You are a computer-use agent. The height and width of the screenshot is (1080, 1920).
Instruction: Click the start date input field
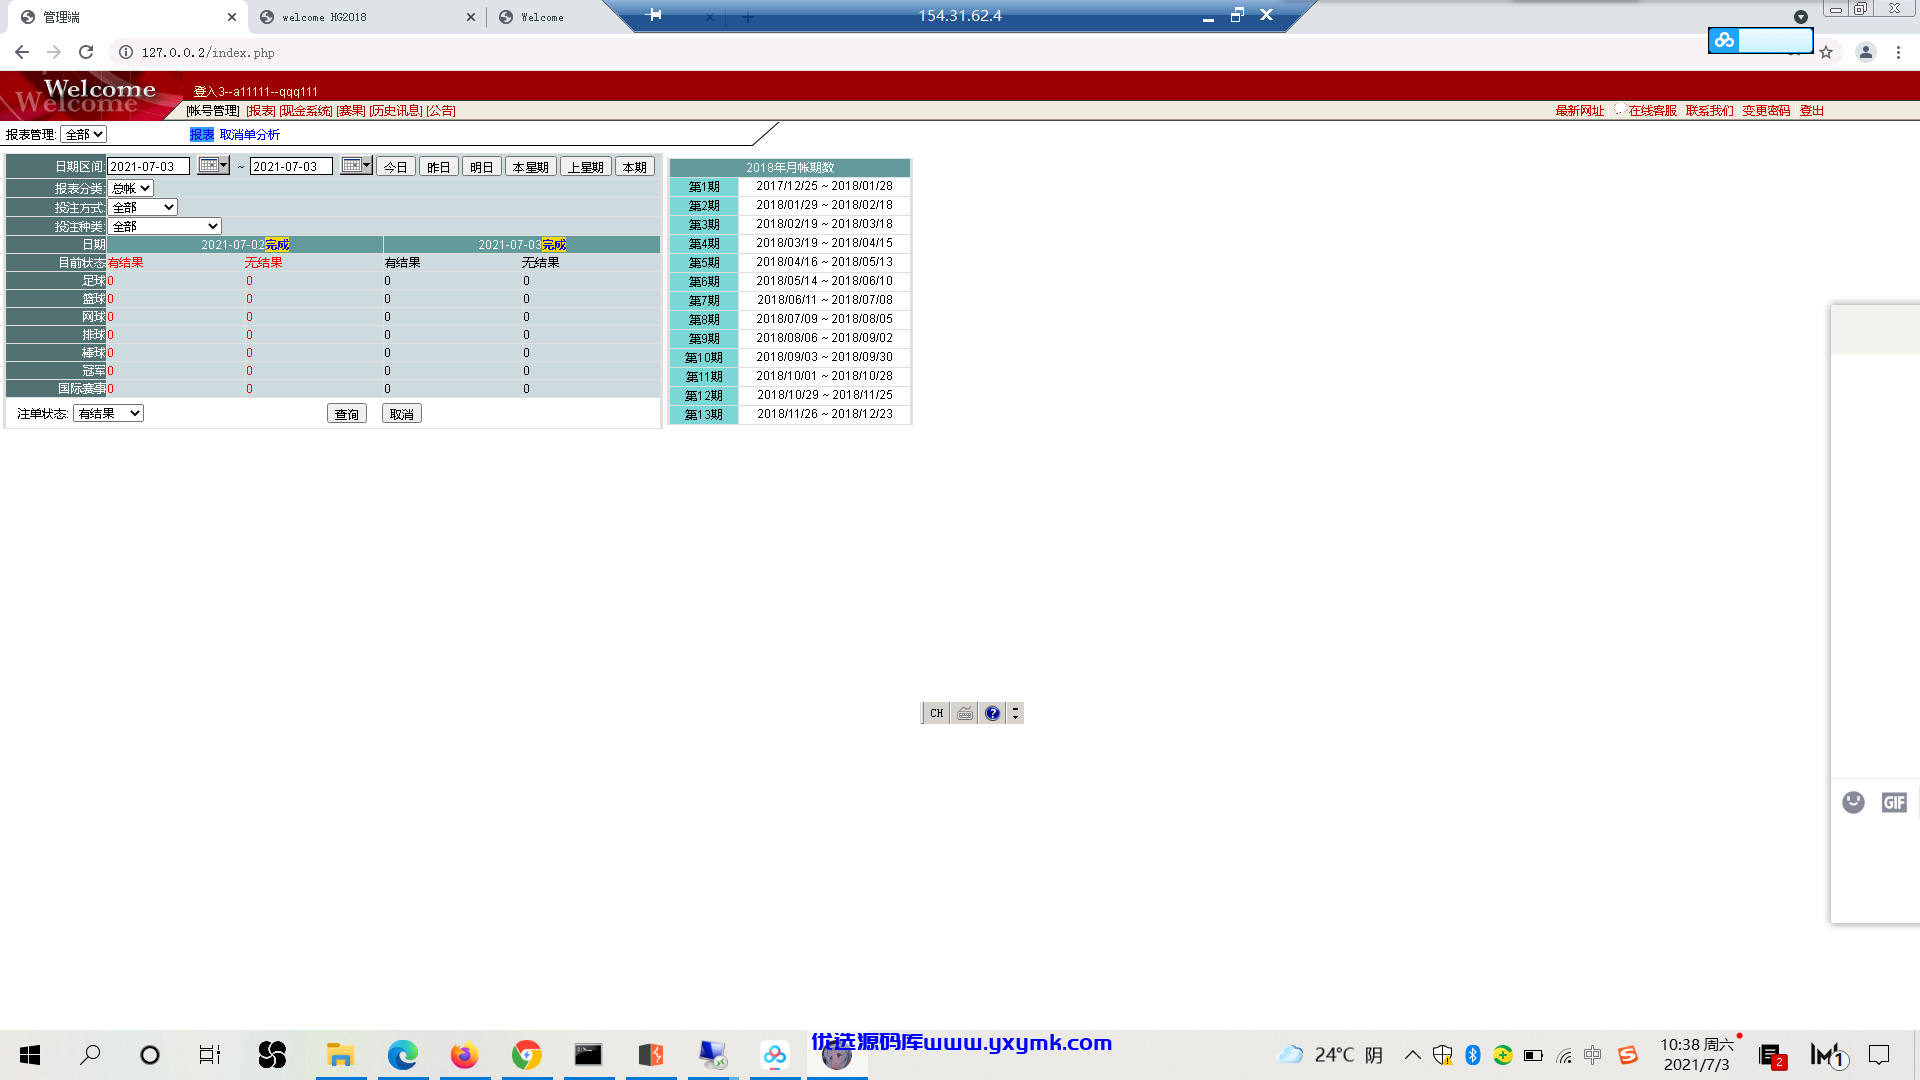(x=148, y=166)
